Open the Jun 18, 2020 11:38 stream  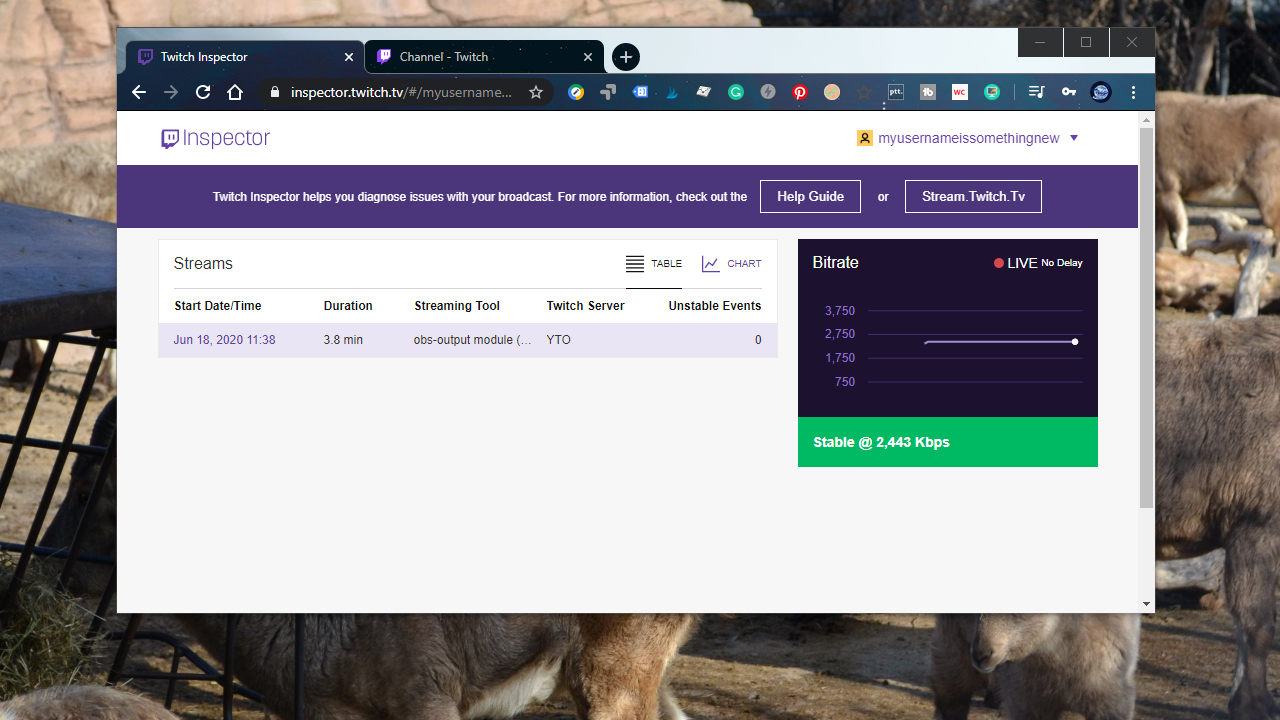pyautogui.click(x=225, y=340)
